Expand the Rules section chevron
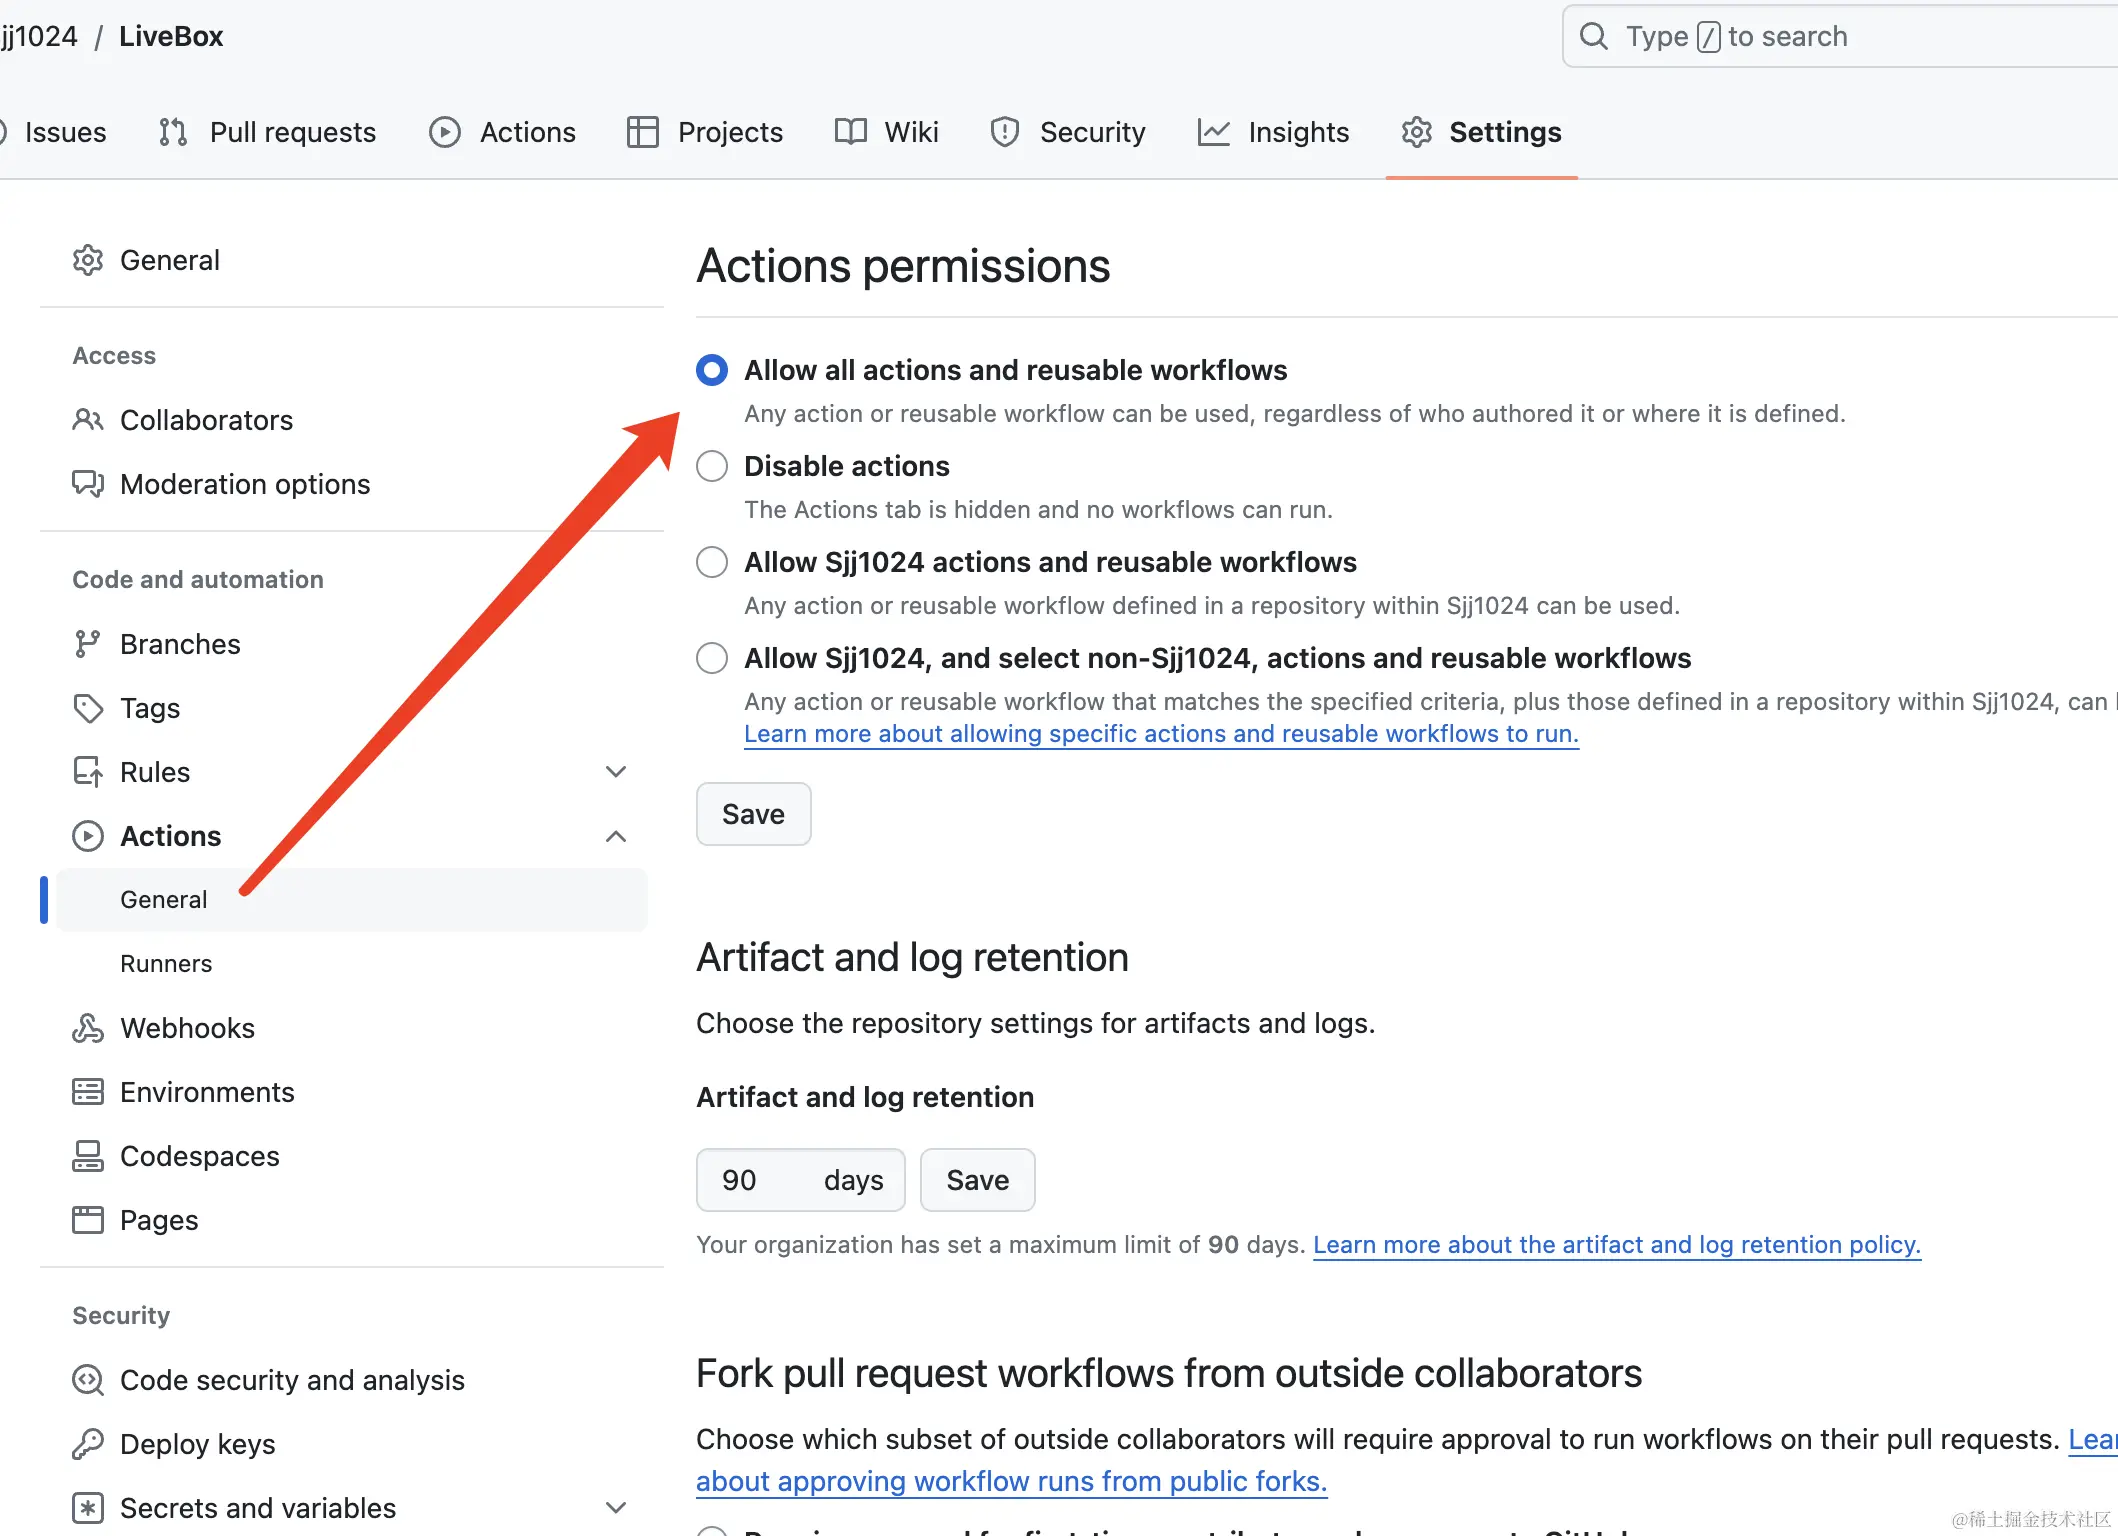This screenshot has width=2118, height=1536. [x=616, y=772]
